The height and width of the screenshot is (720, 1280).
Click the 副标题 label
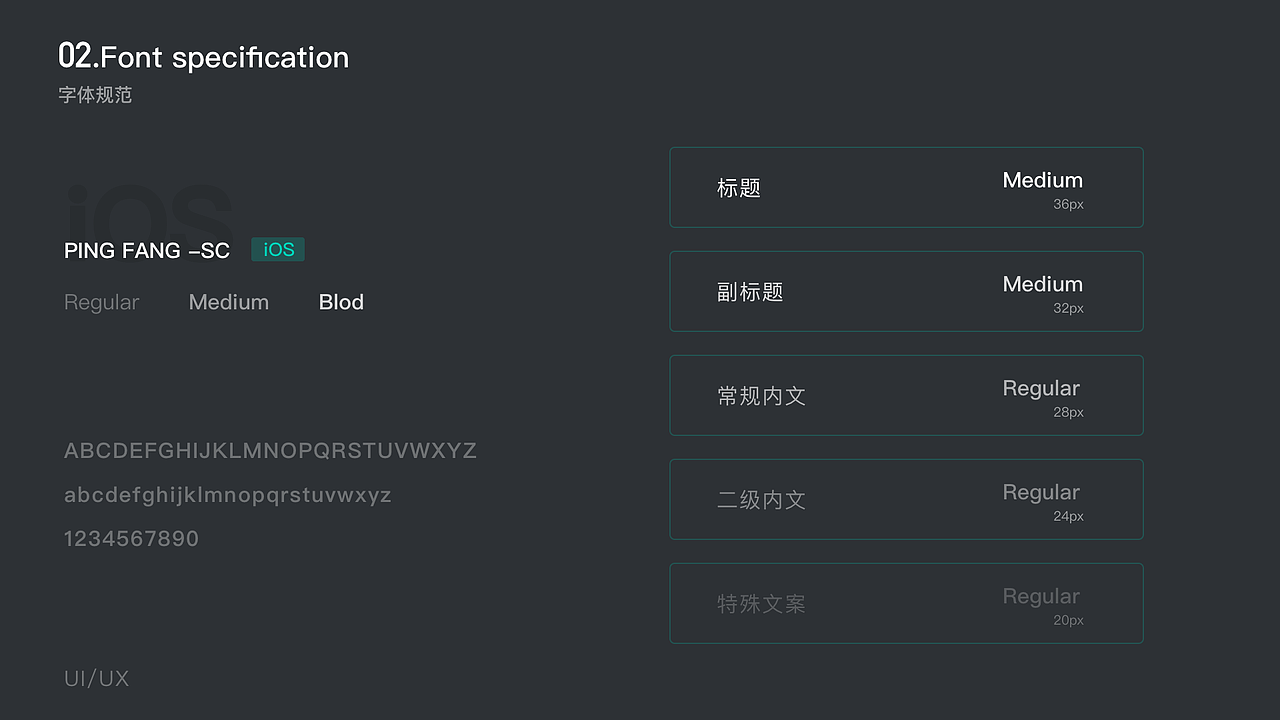[750, 292]
